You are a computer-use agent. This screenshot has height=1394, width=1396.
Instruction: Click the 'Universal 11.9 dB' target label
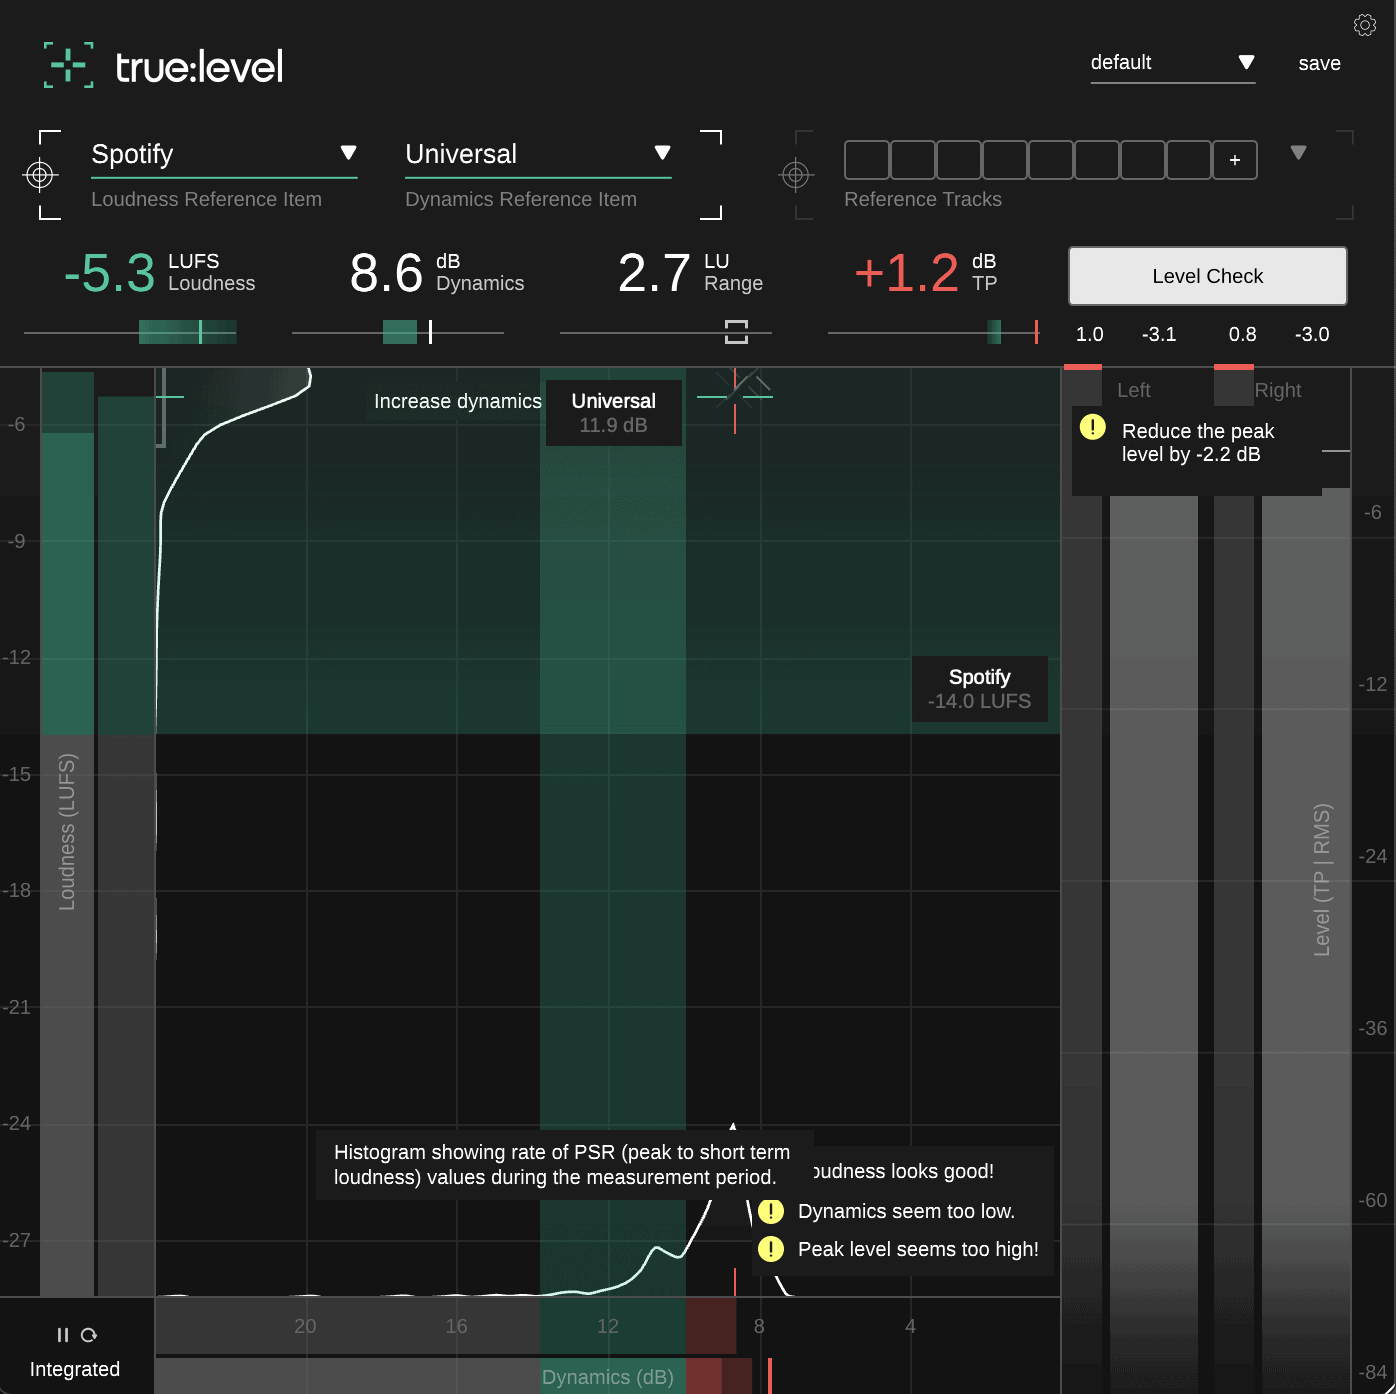point(614,413)
